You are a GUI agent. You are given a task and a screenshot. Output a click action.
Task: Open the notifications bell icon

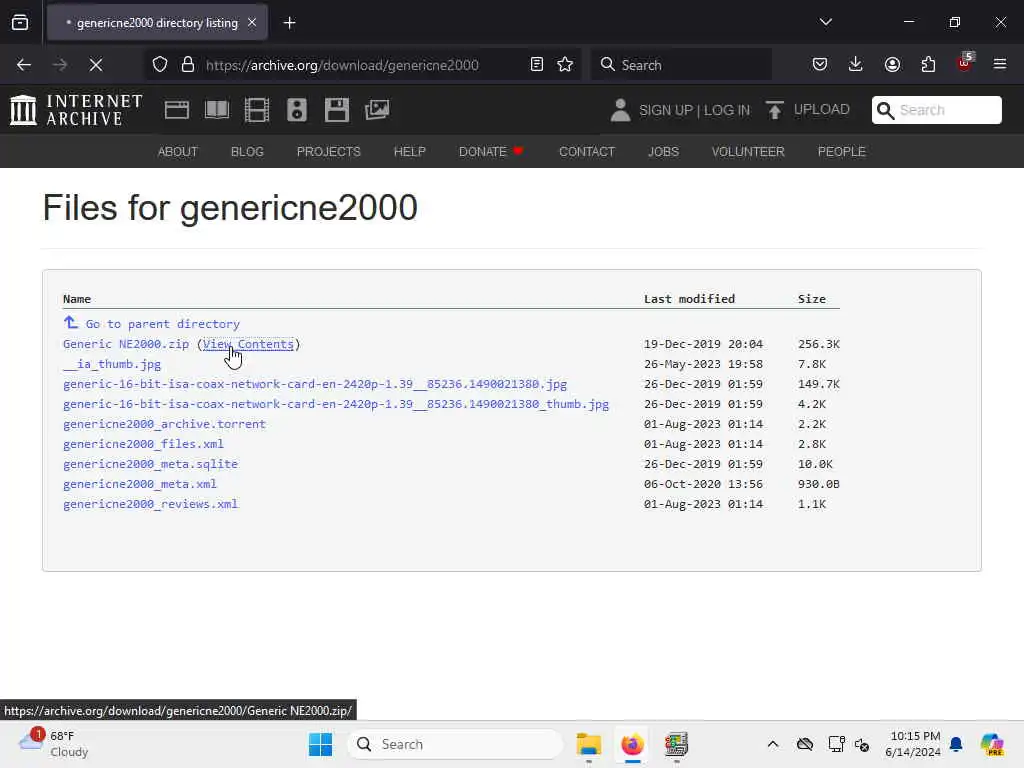click(956, 744)
